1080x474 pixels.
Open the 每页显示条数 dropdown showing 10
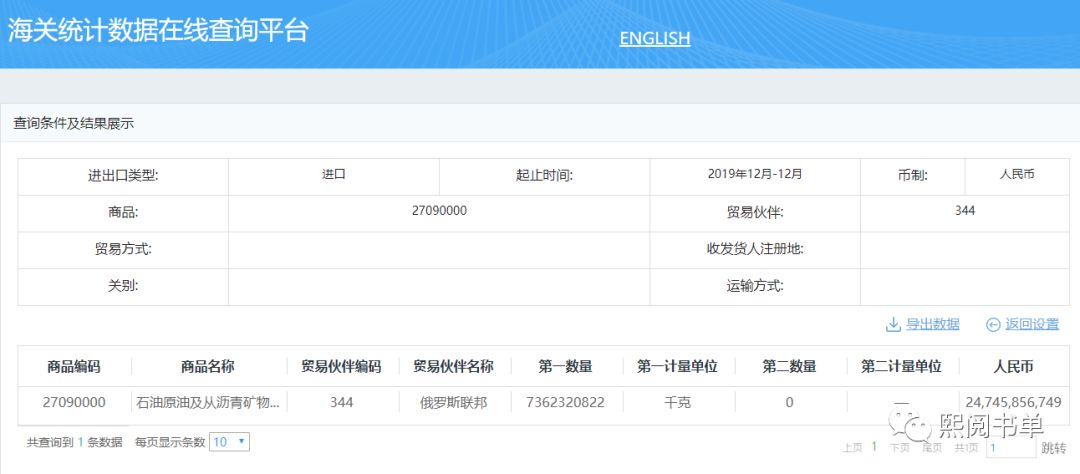(230, 442)
